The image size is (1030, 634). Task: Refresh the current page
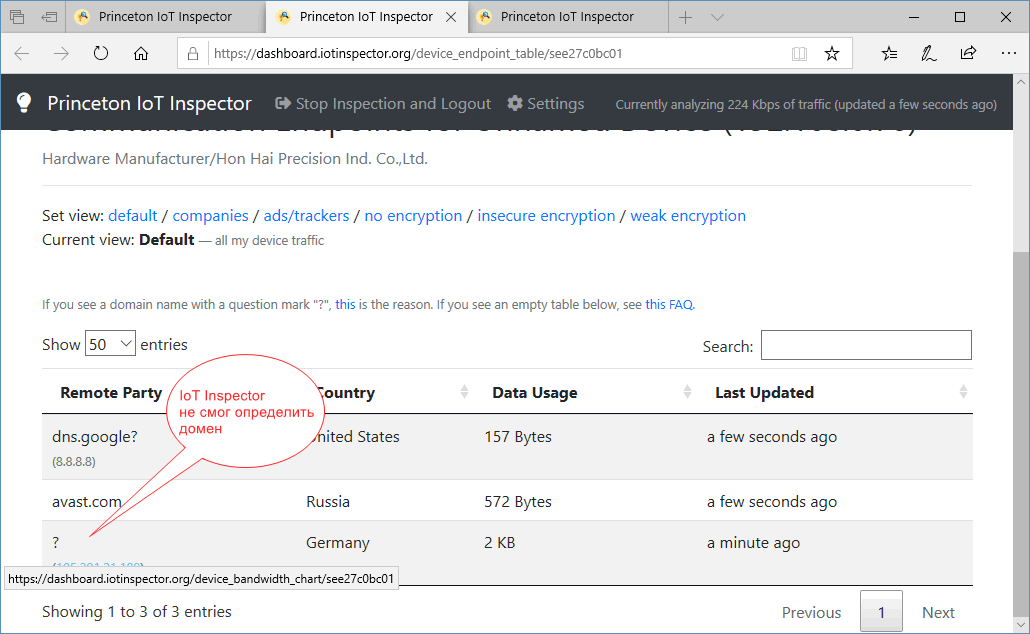(x=101, y=53)
